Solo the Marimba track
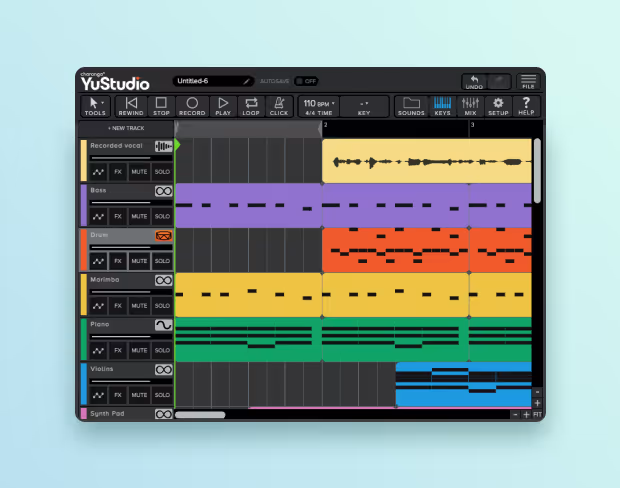 pyautogui.click(x=162, y=306)
